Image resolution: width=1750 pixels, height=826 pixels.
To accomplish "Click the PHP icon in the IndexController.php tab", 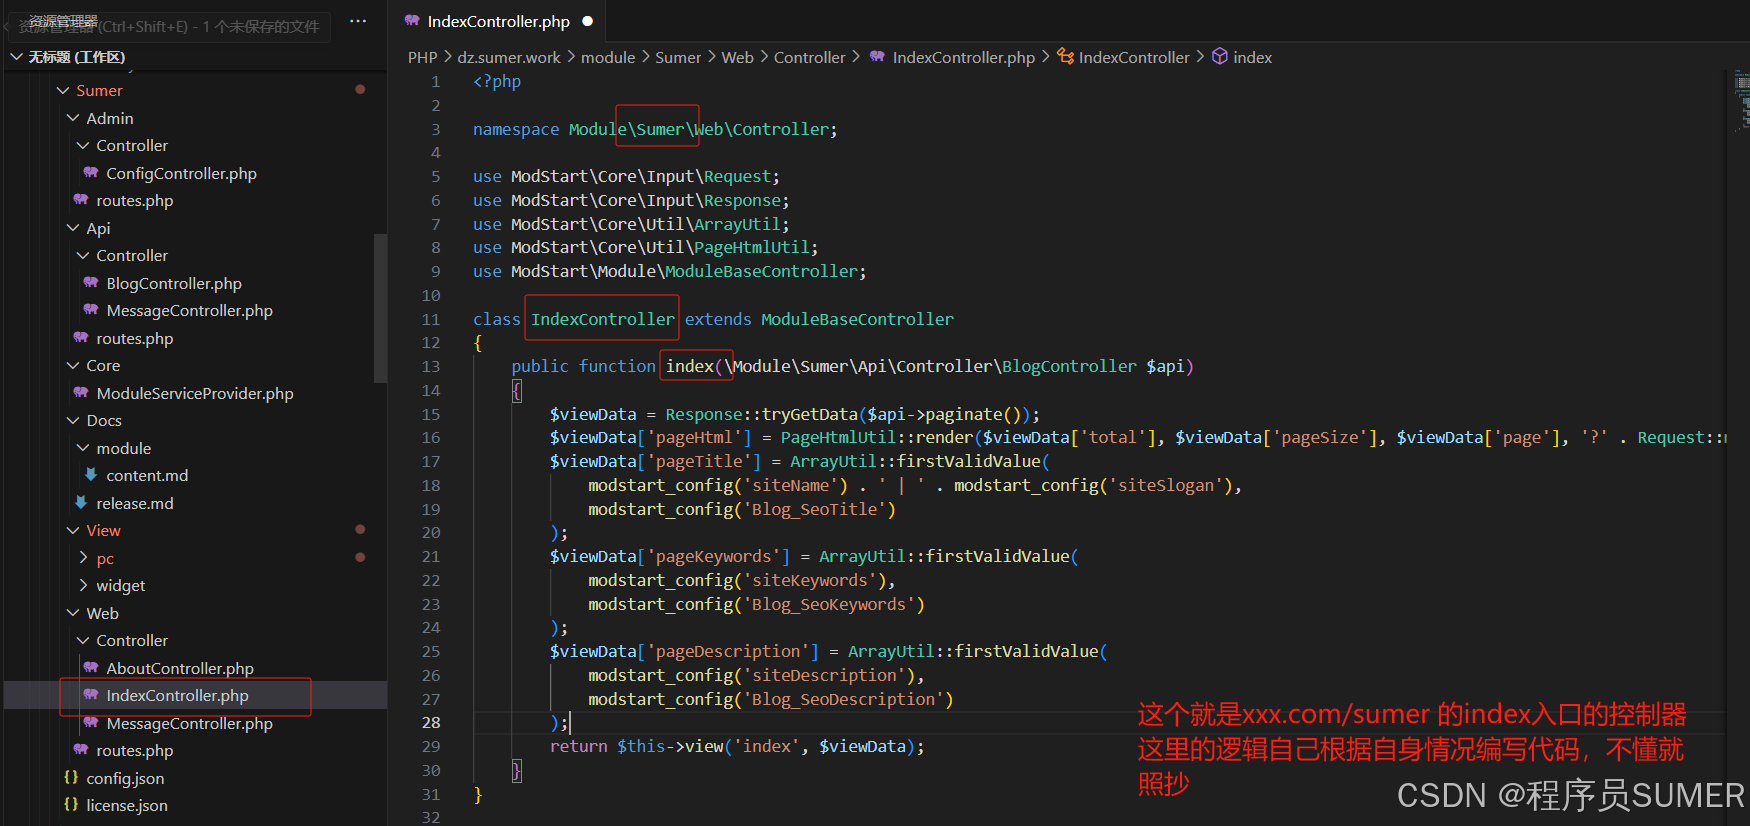I will tap(412, 21).
